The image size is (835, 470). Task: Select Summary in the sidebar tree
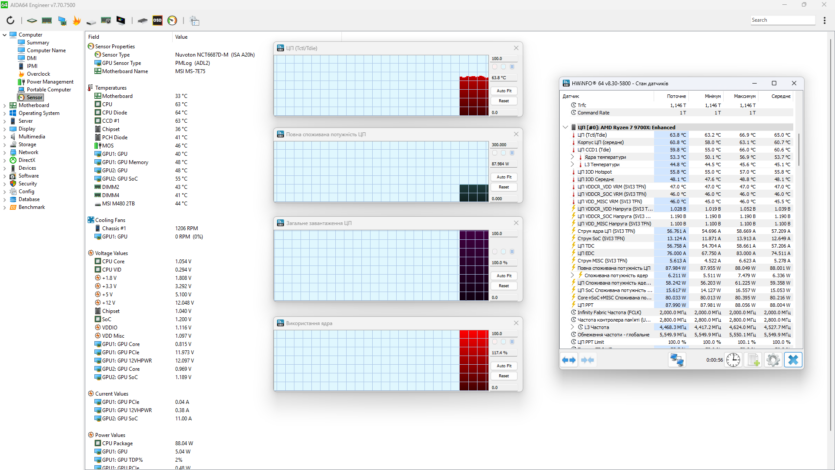pos(37,43)
